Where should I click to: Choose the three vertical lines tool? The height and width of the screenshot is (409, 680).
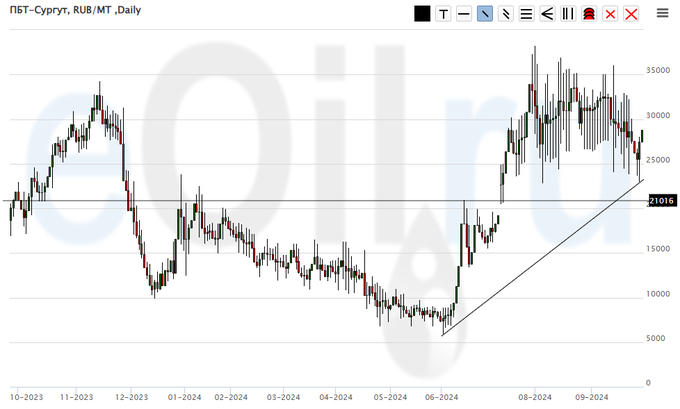(x=568, y=14)
